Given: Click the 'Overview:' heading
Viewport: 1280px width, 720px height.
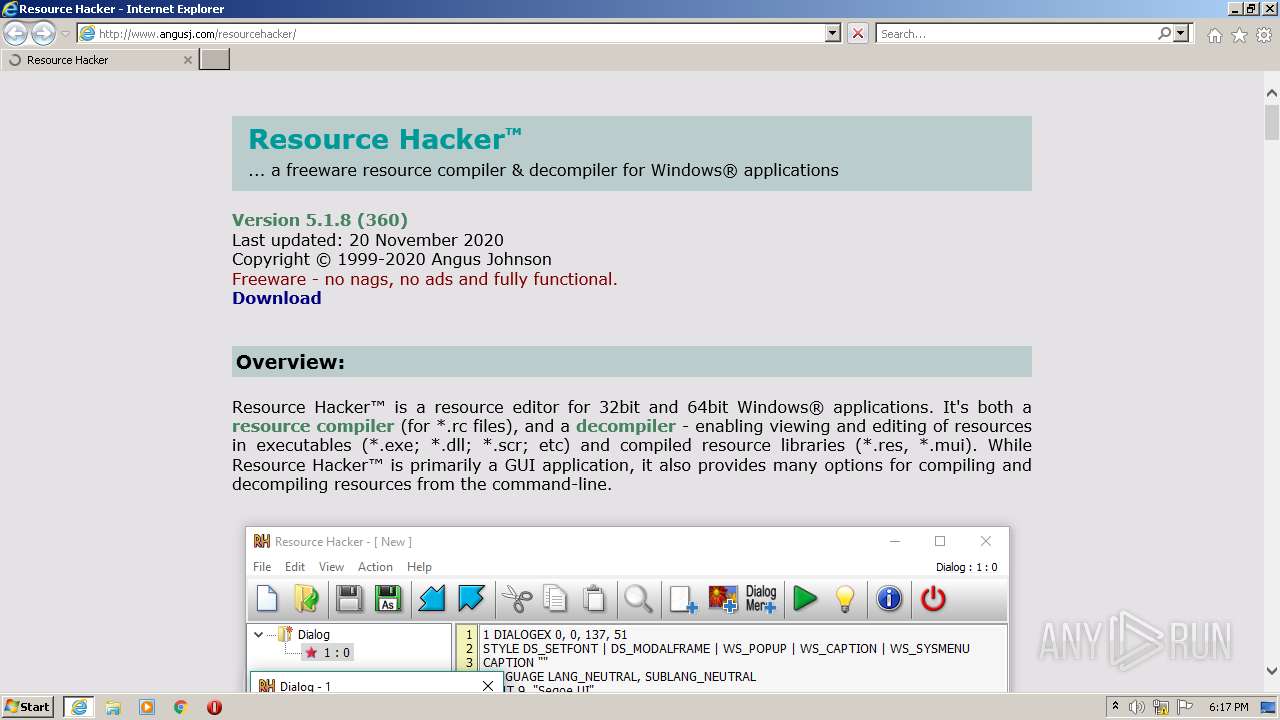Looking at the screenshot, I should 290,362.
